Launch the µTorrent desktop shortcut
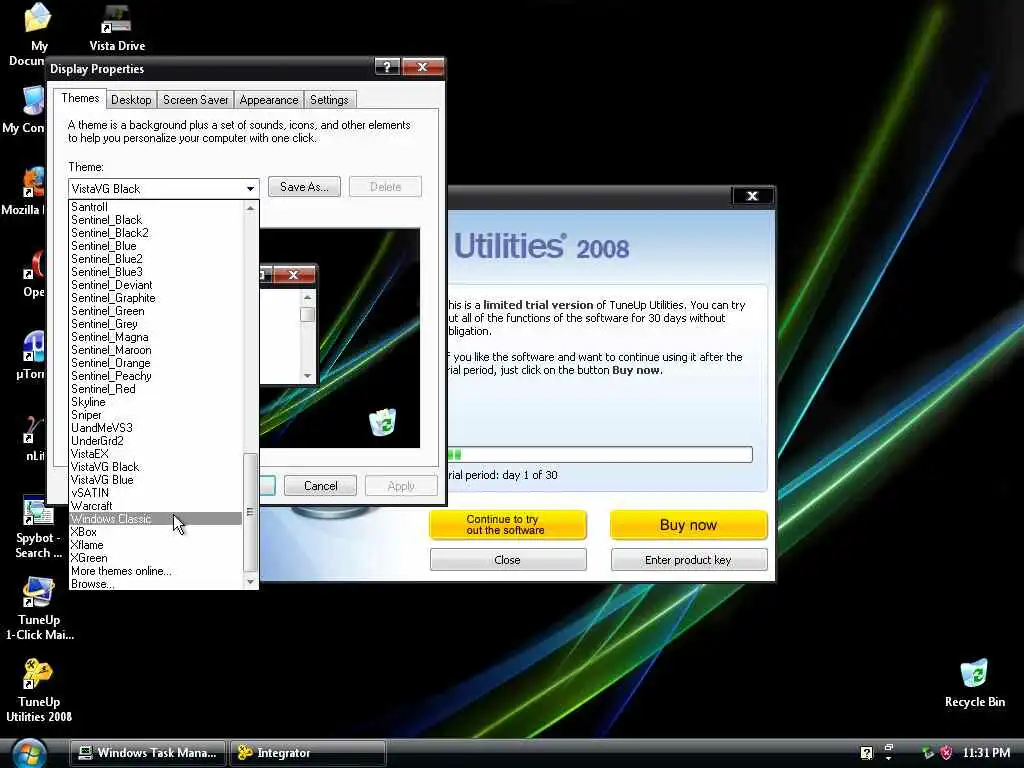 point(34,347)
